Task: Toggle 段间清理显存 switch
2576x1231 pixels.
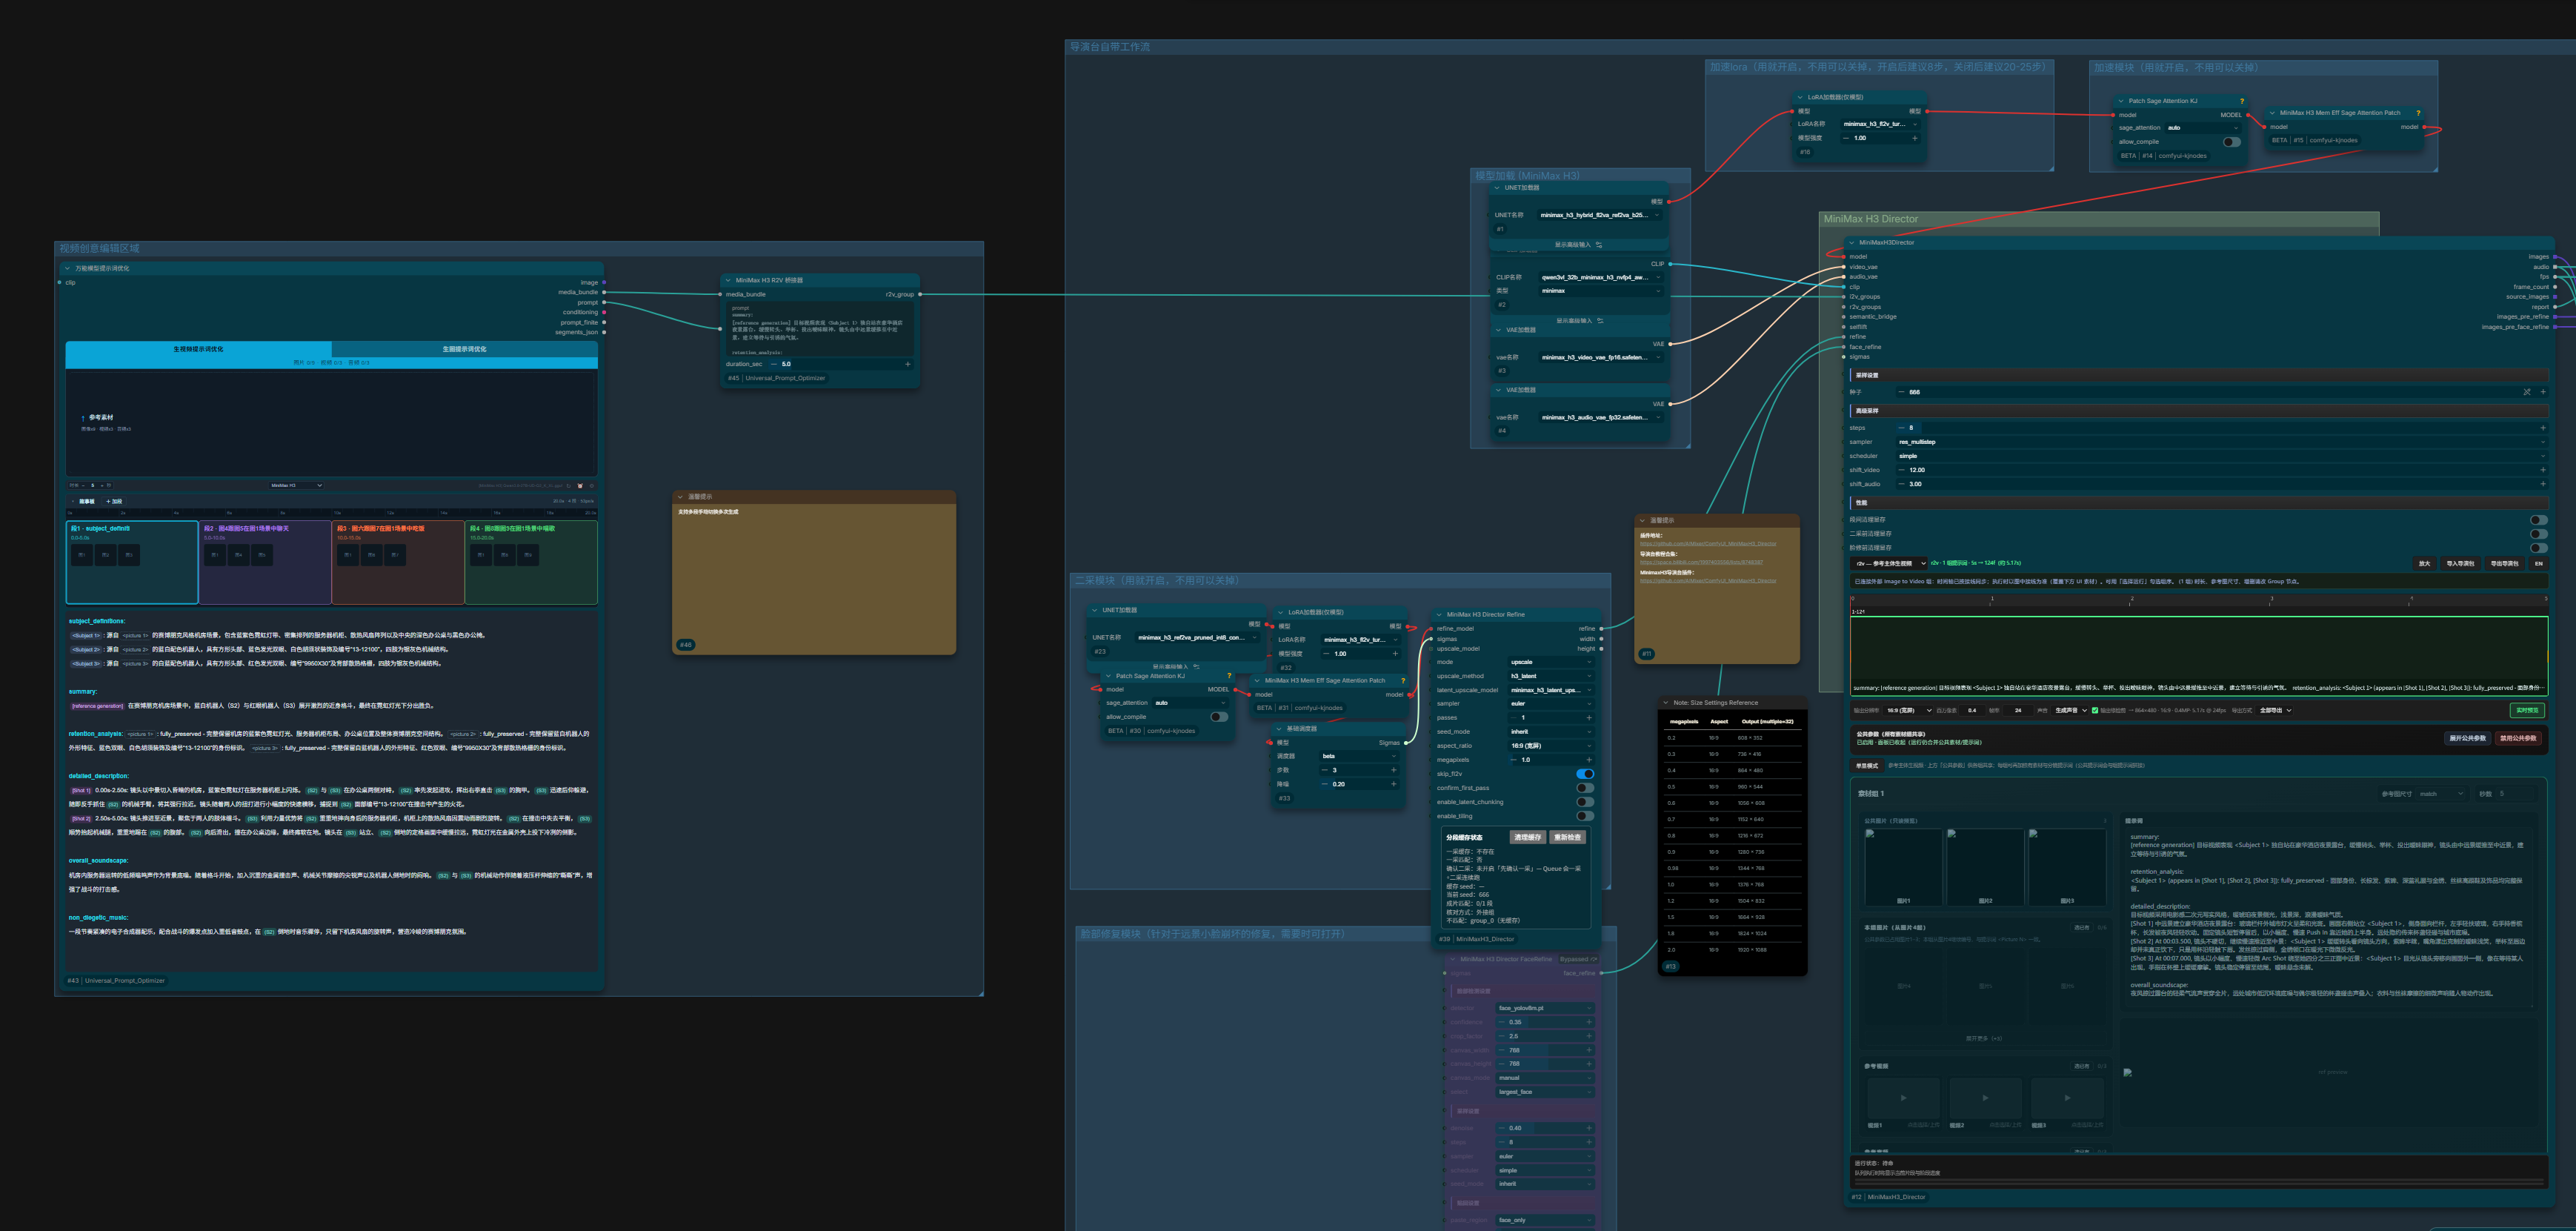Action: [2538, 520]
